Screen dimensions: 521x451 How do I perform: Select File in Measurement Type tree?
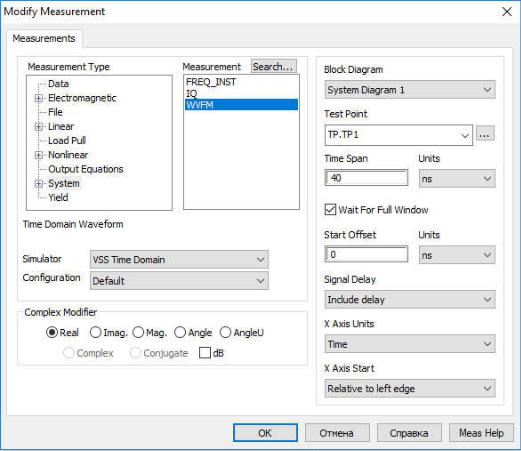55,112
